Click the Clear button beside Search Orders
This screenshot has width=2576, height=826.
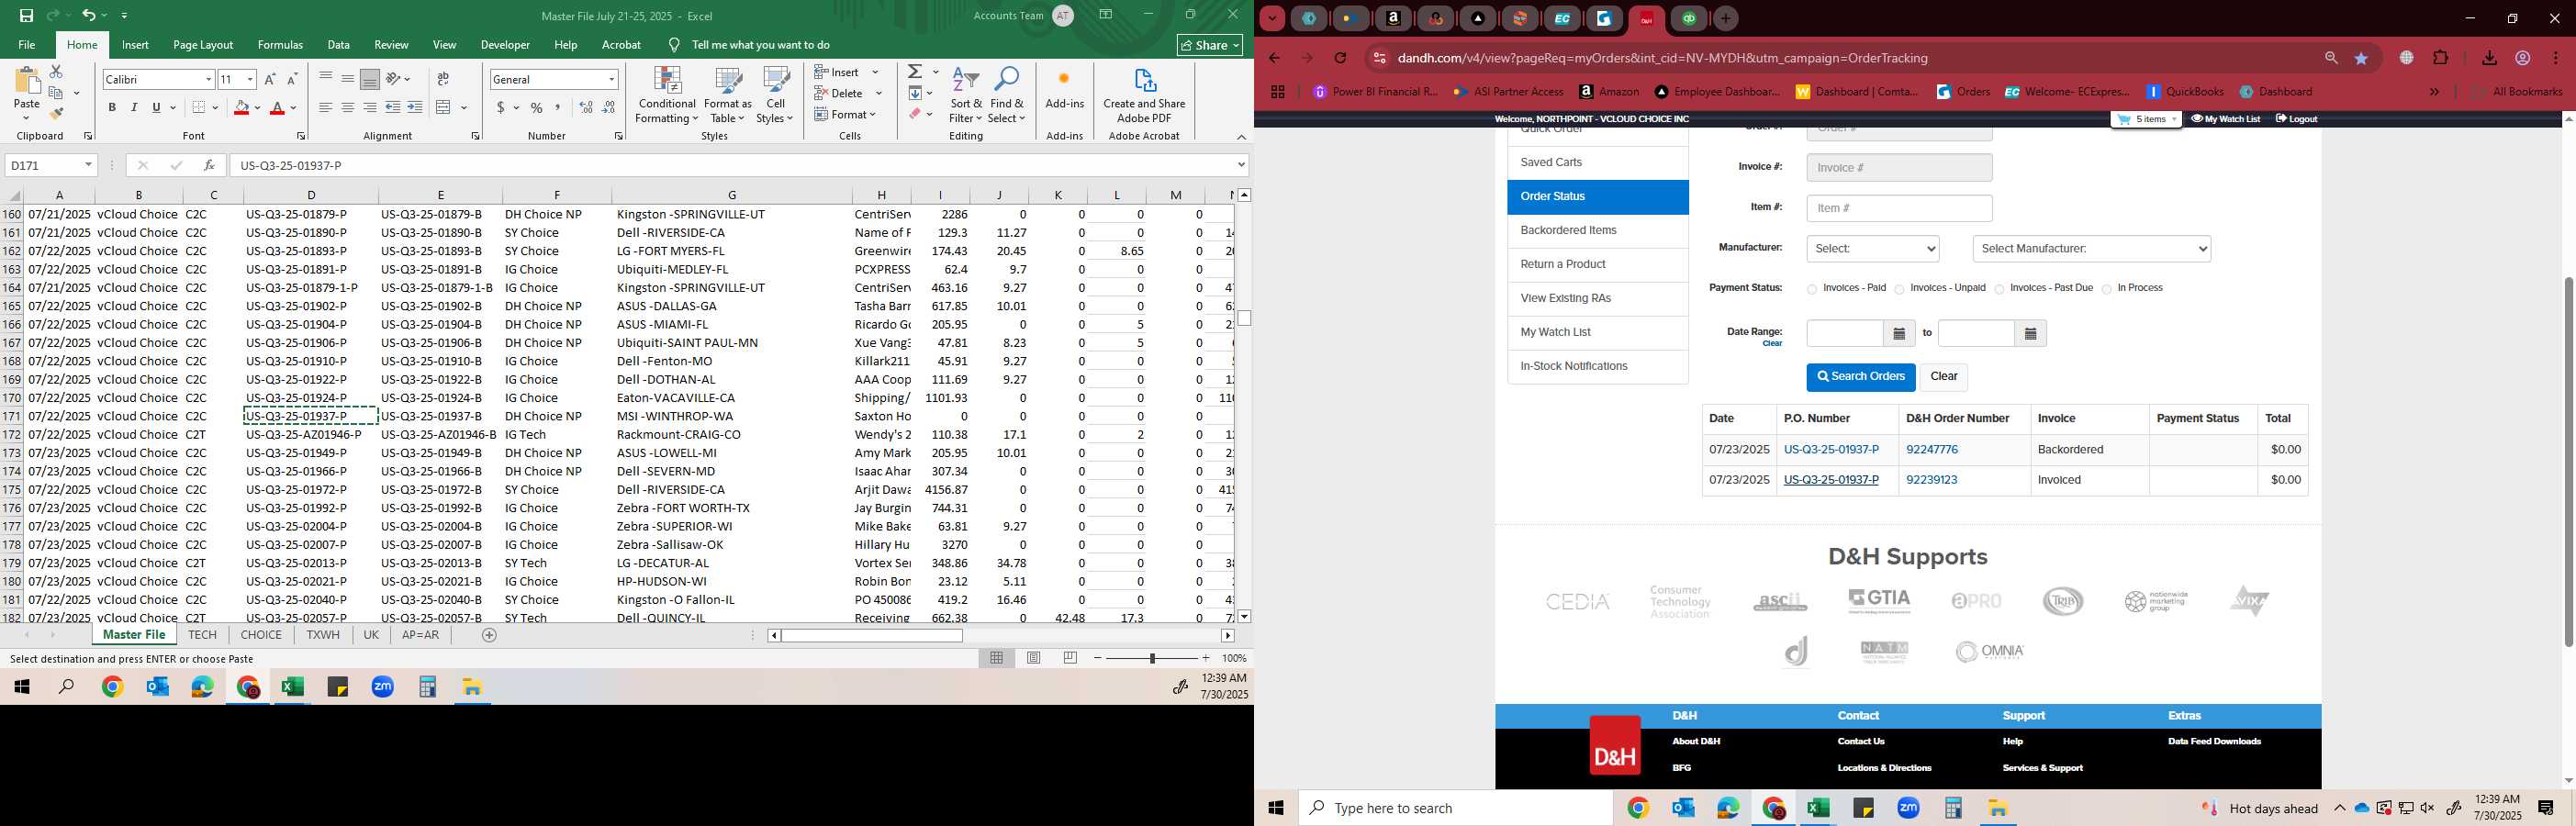[x=1943, y=377]
